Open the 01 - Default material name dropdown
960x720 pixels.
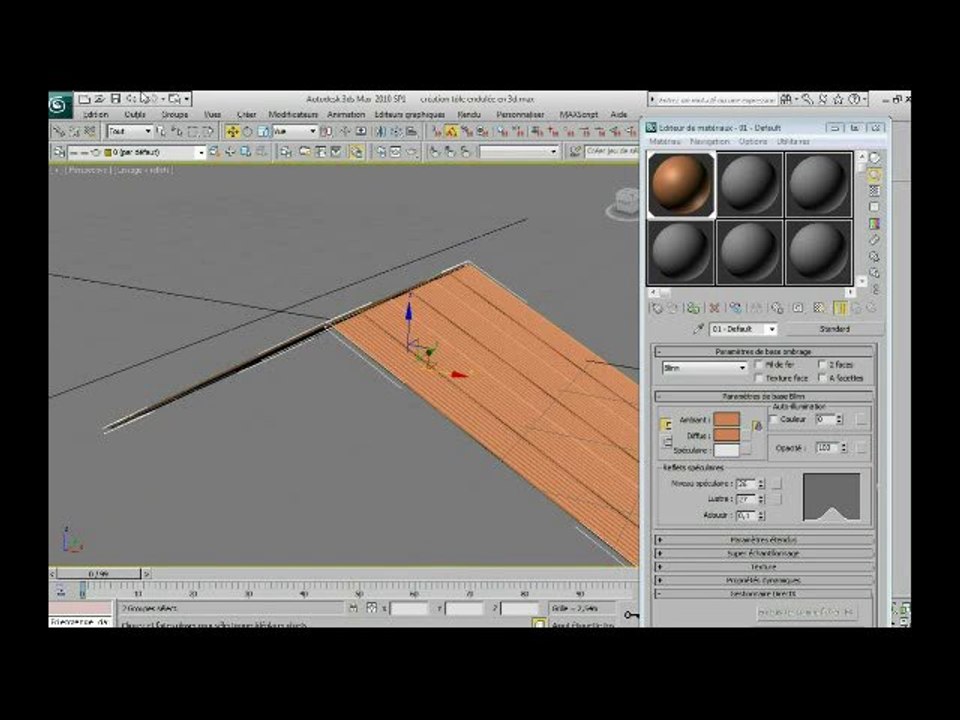point(743,329)
